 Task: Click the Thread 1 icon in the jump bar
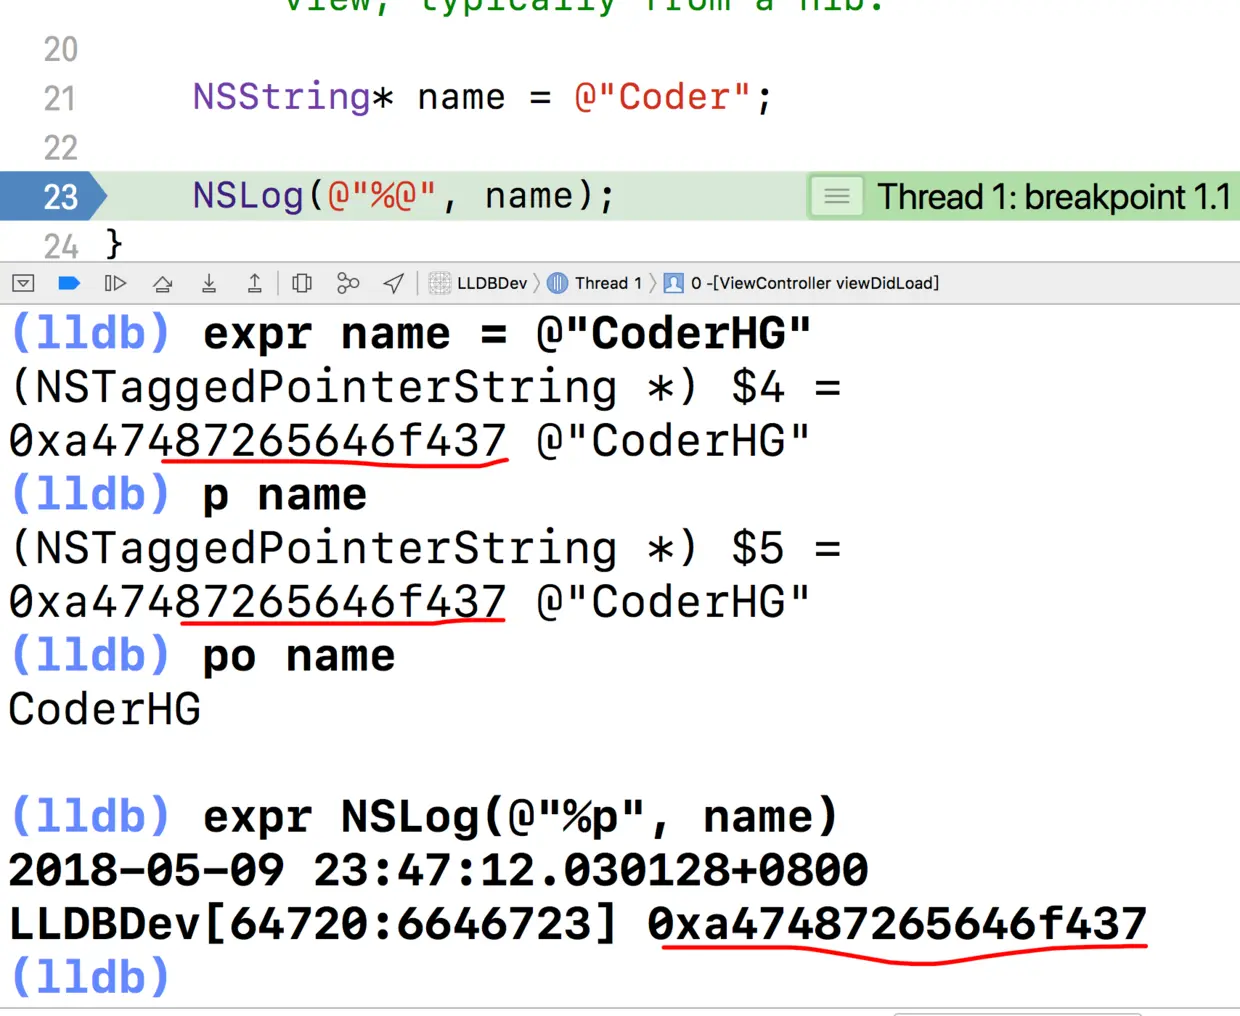tap(557, 283)
